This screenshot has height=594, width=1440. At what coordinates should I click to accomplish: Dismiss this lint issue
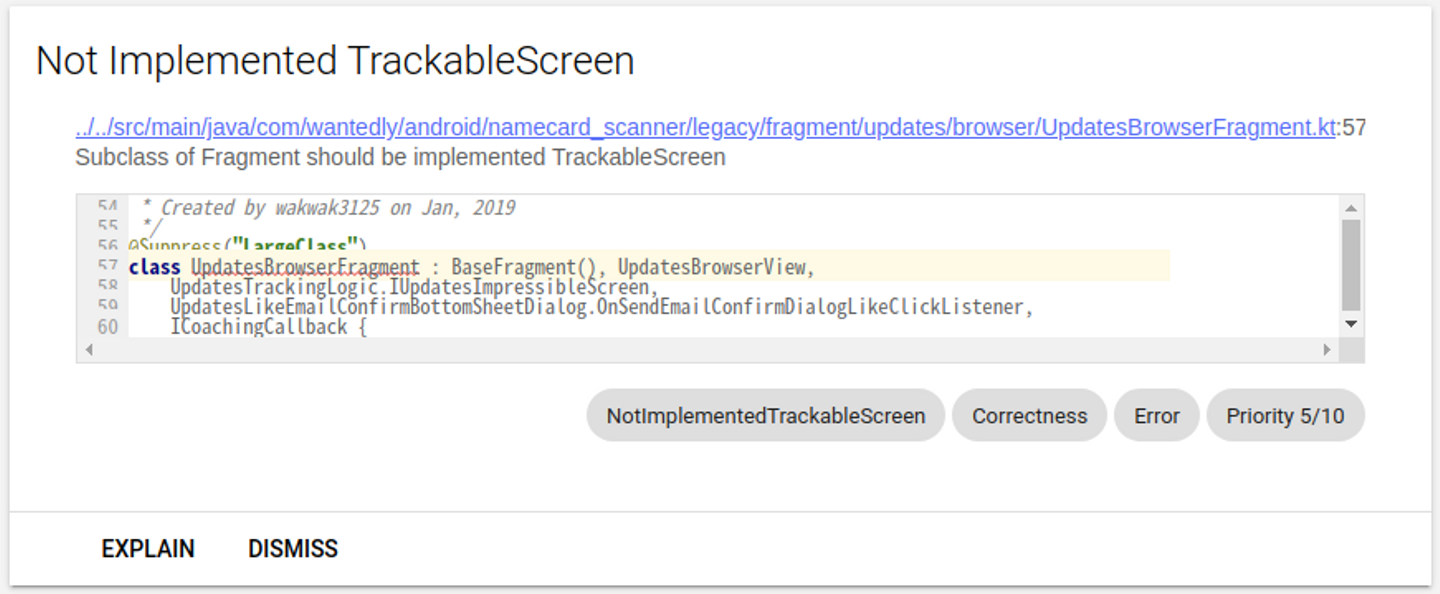(x=293, y=549)
